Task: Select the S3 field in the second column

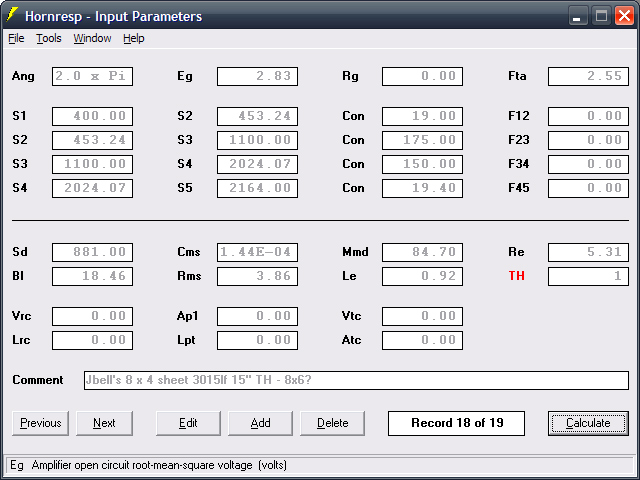Action: coord(258,140)
